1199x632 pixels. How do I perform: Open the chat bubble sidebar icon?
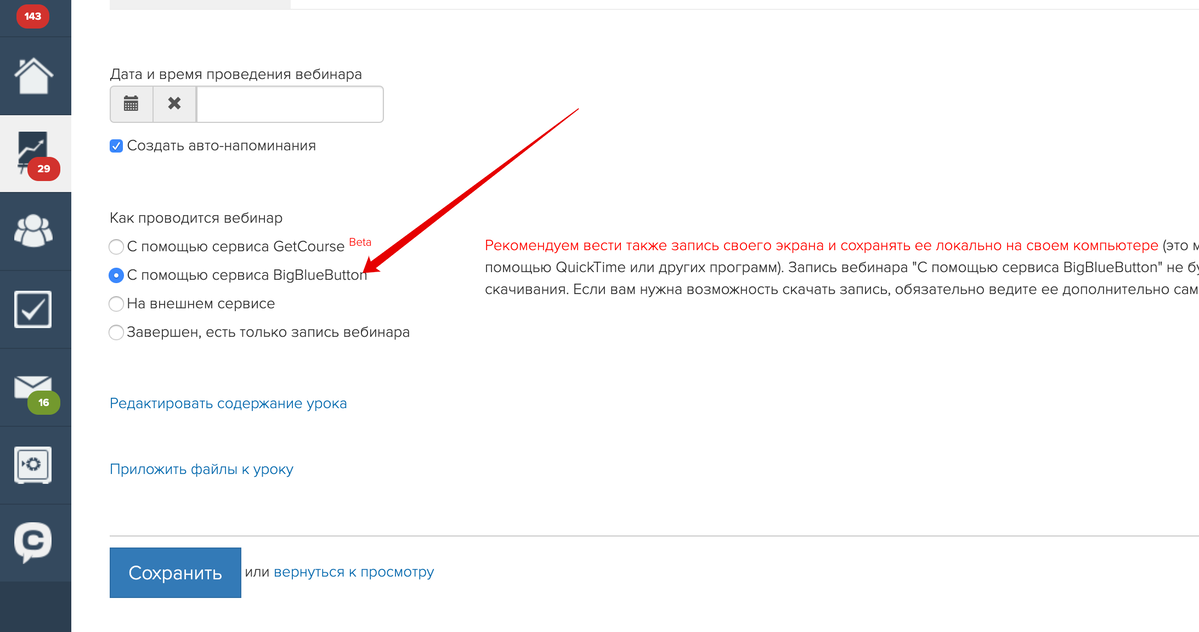tap(33, 543)
